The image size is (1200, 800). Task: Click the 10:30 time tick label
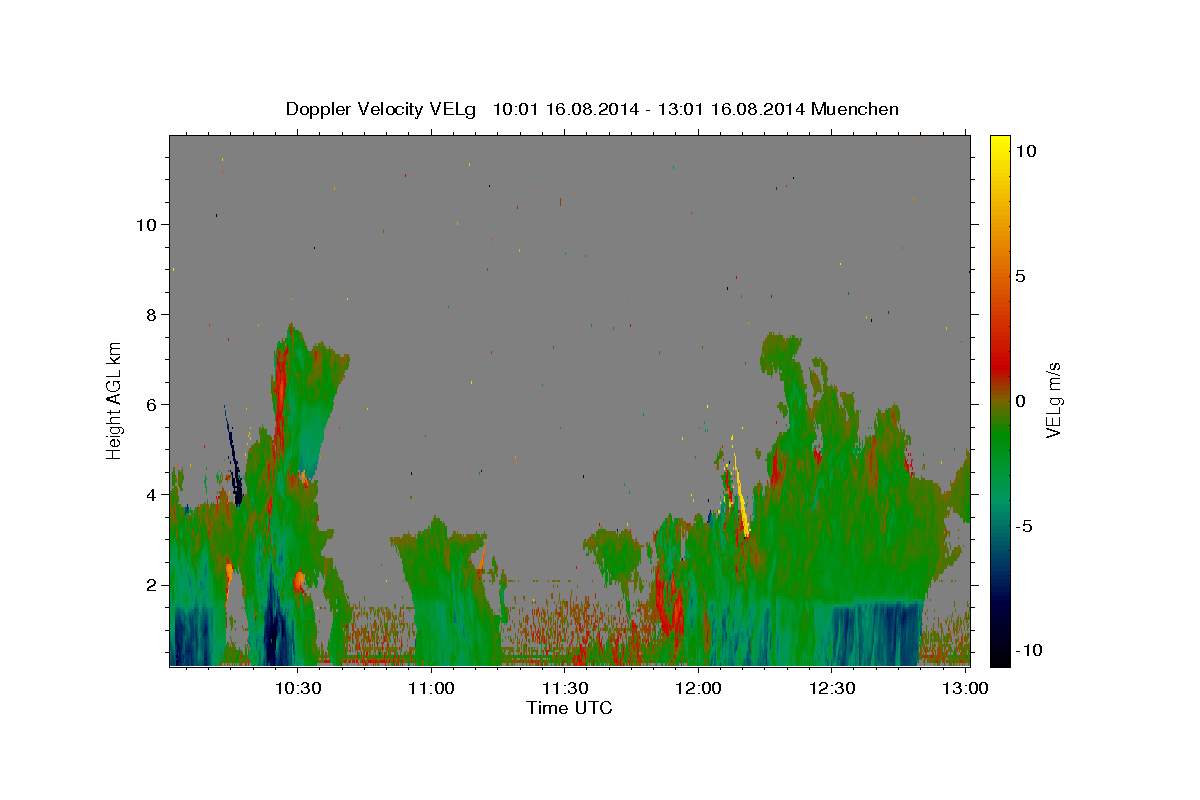pyautogui.click(x=298, y=689)
